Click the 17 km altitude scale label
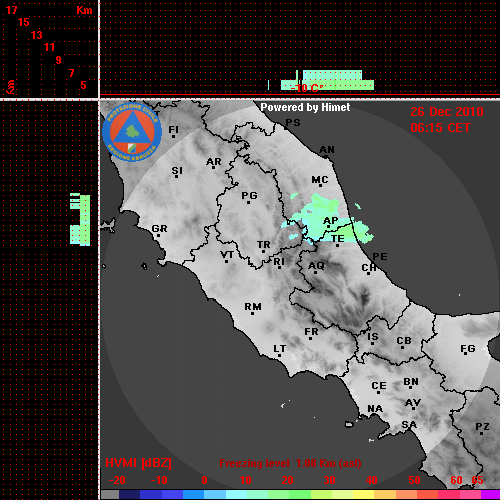 click(x=12, y=10)
